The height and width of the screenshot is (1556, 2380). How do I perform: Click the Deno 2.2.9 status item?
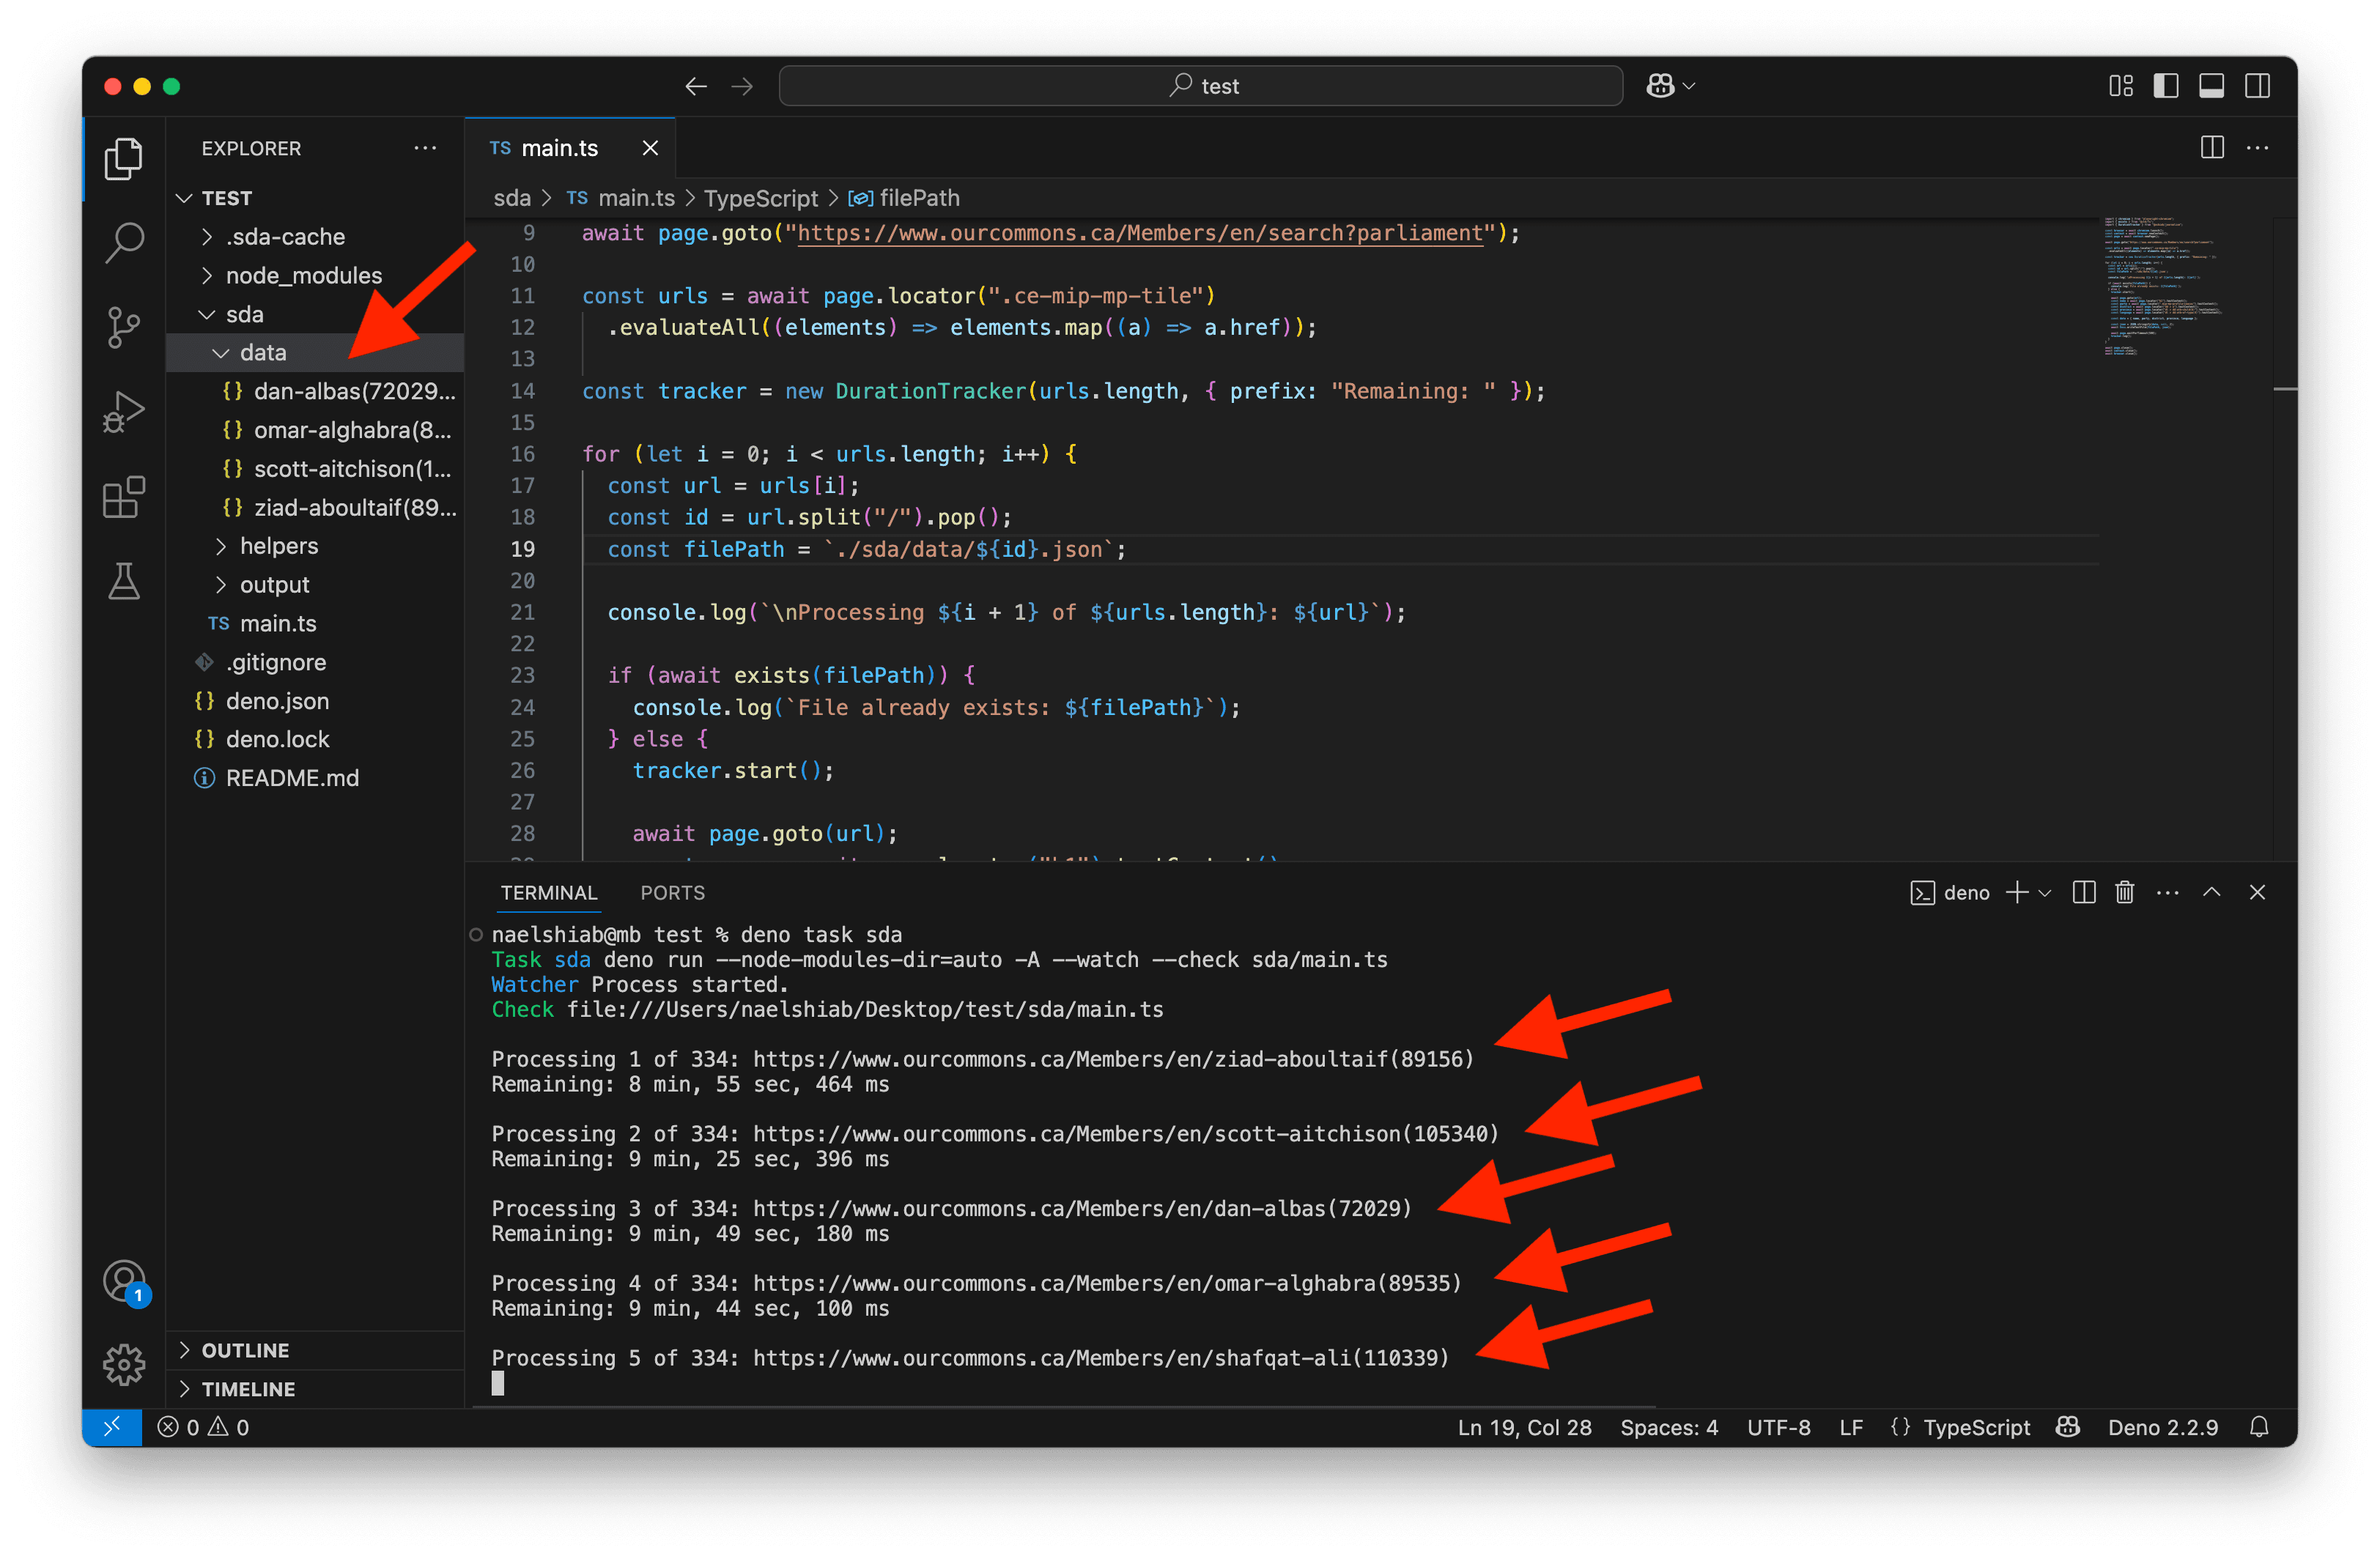click(x=2163, y=1427)
